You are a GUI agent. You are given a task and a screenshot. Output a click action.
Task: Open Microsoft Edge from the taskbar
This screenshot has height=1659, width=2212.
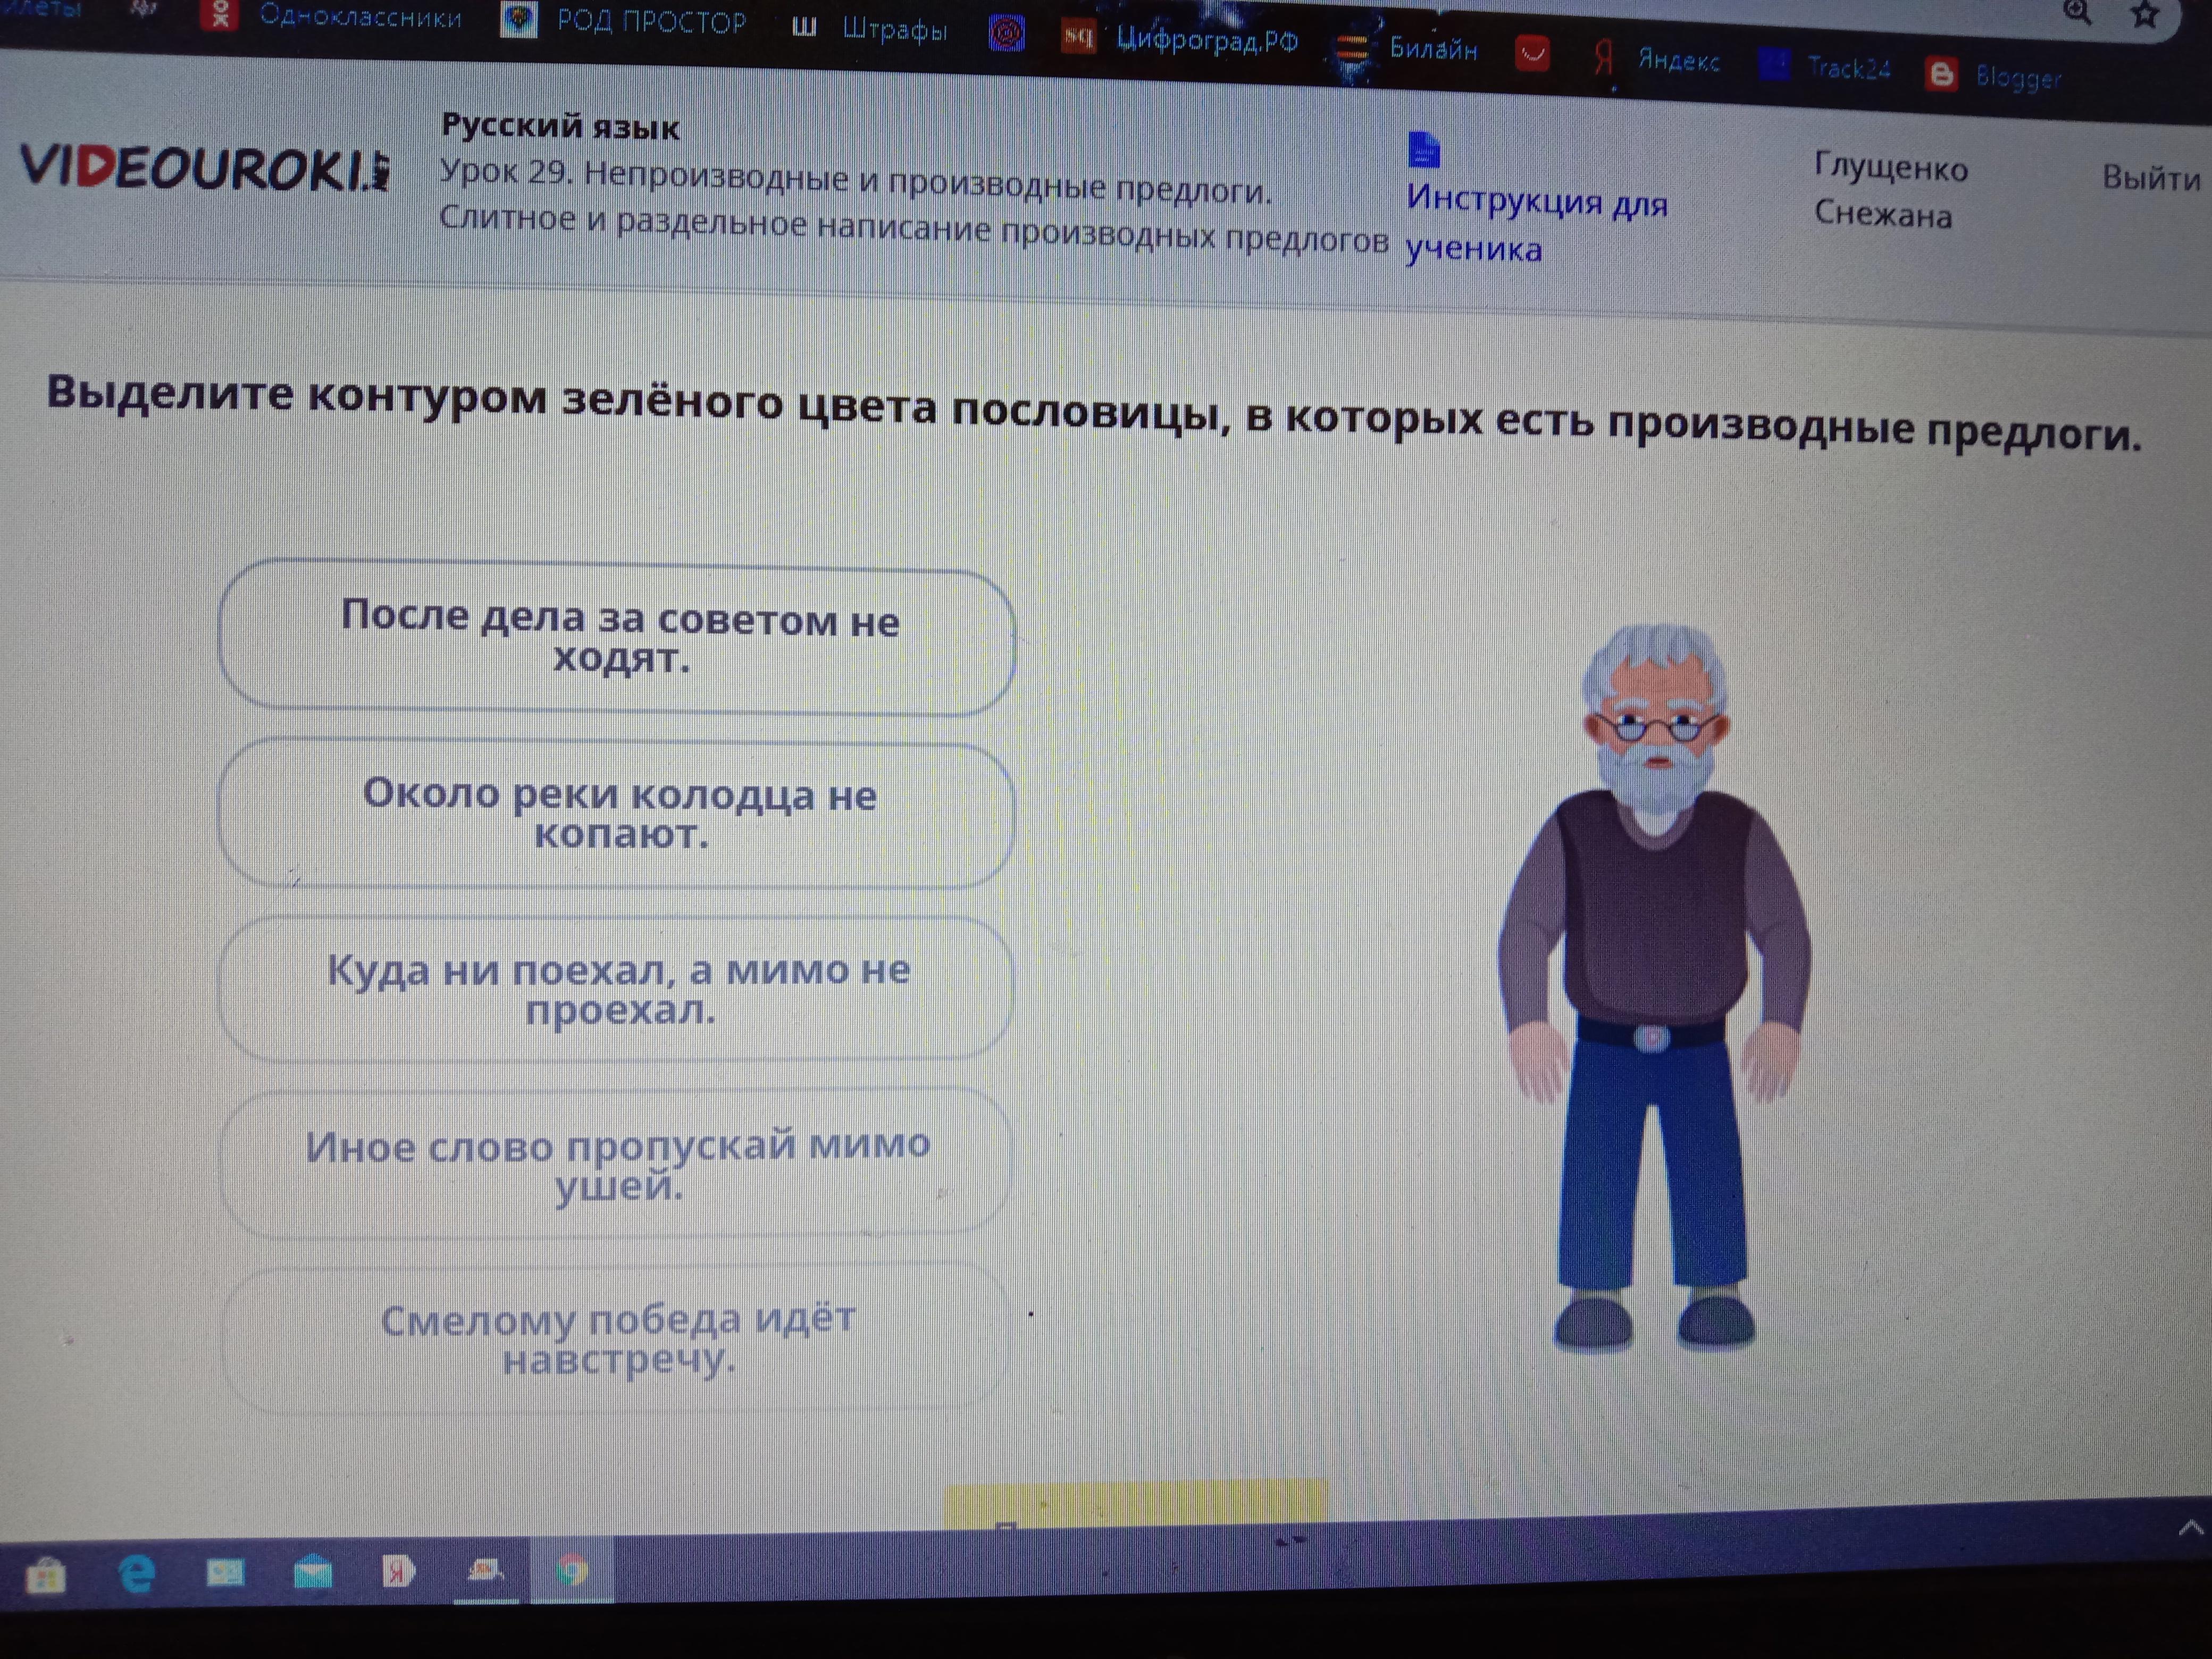[137, 1573]
